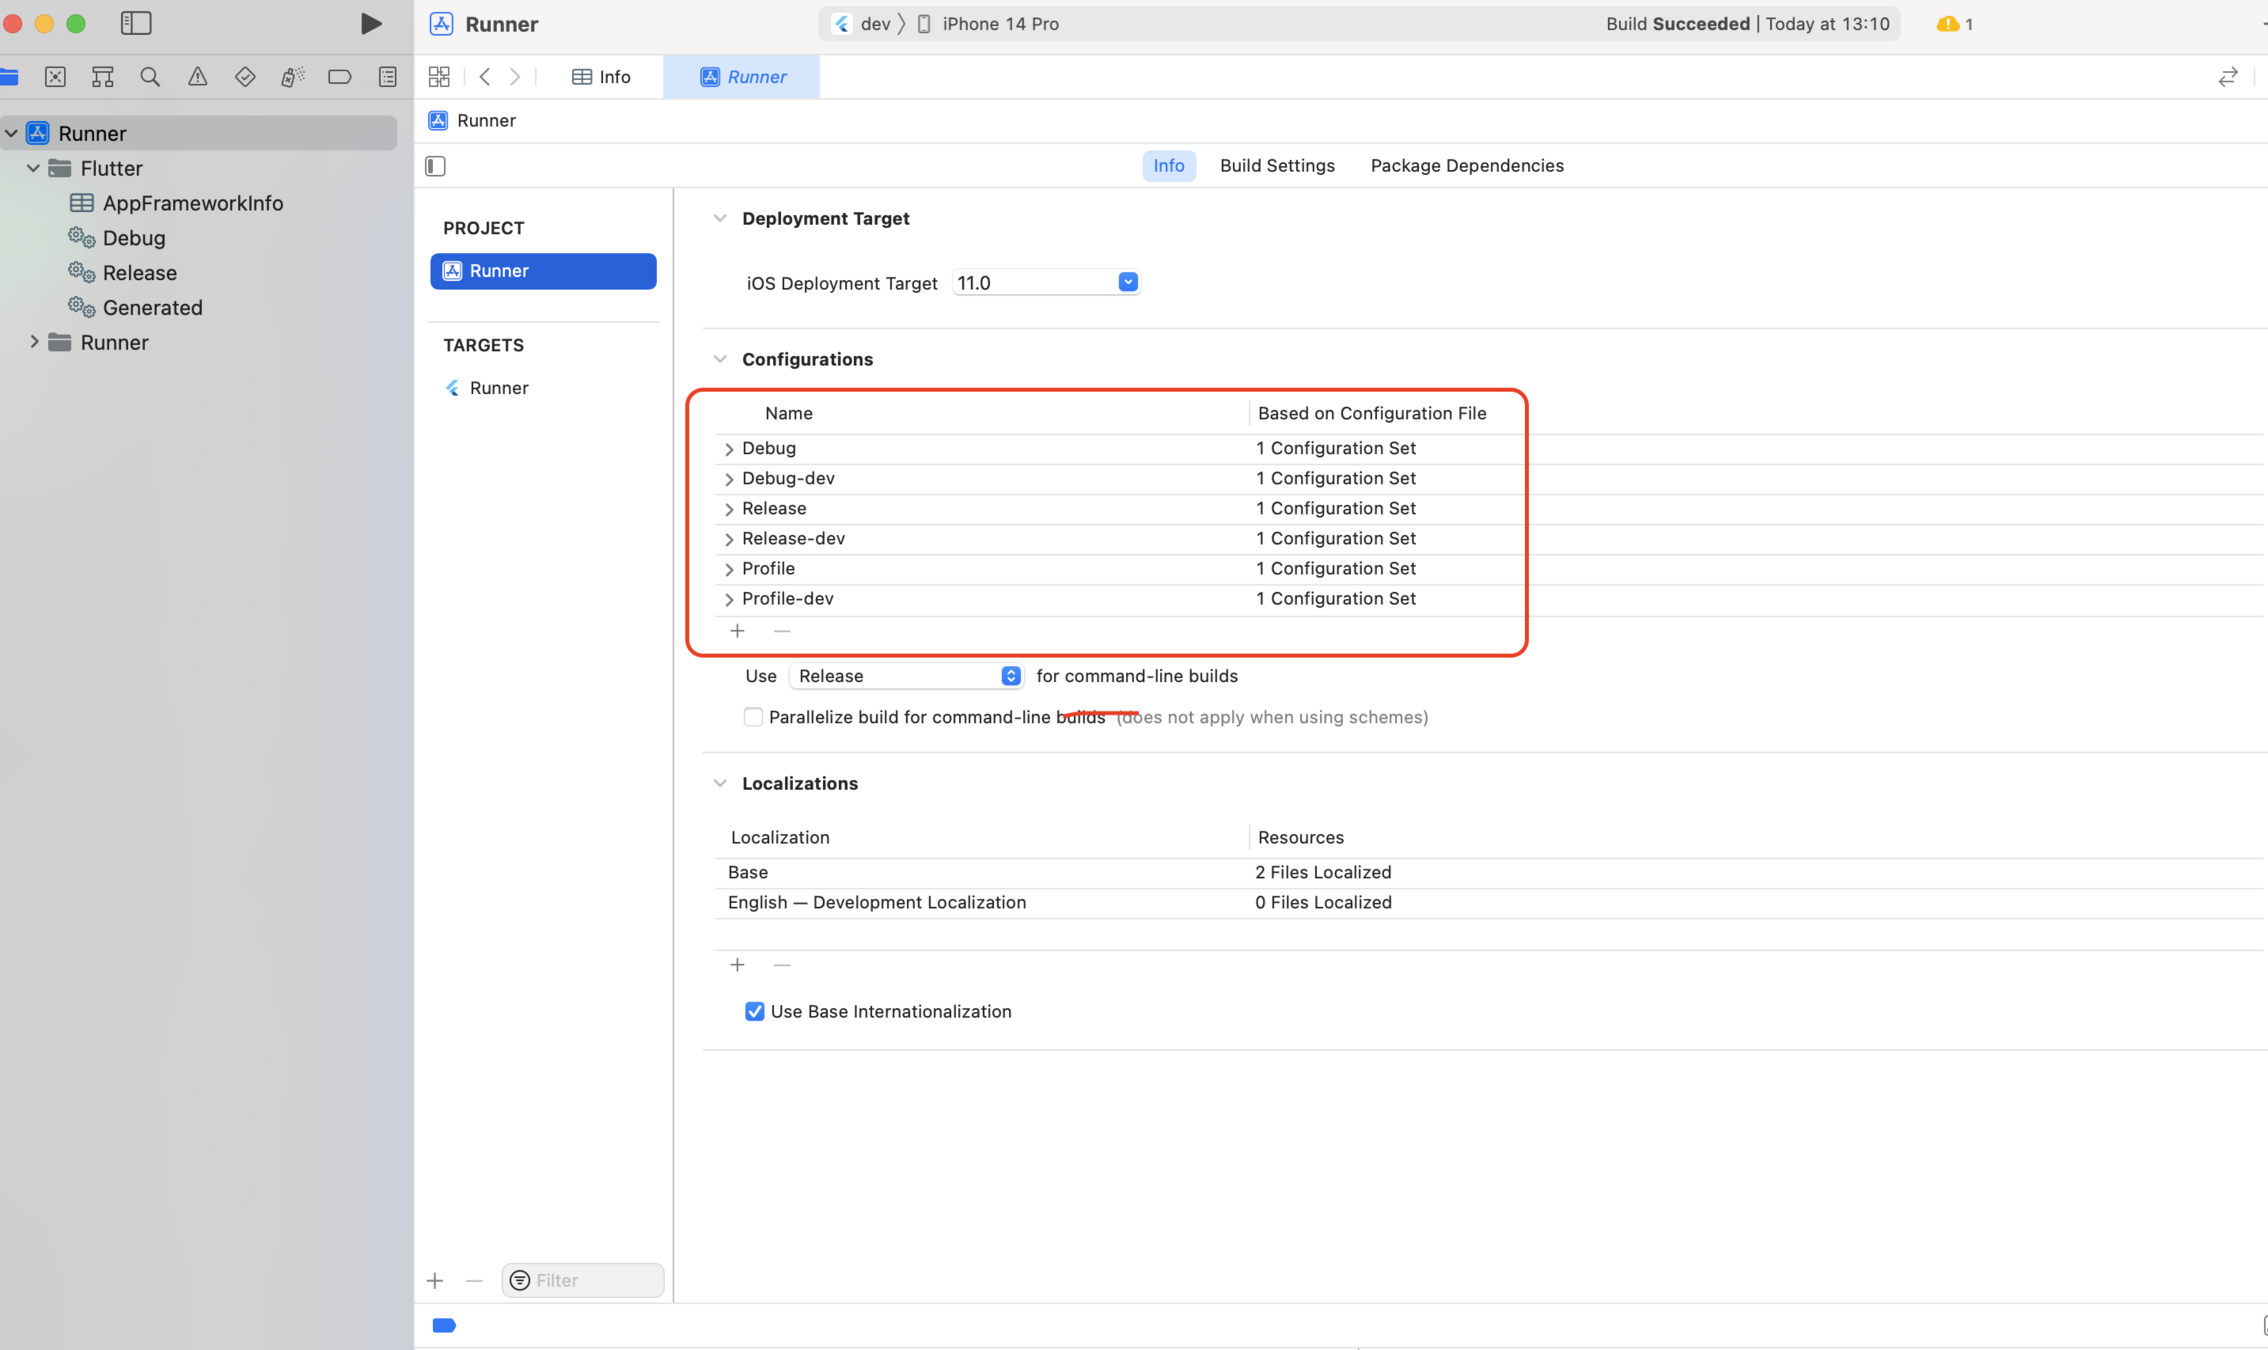Click the Run (play) button
Screen dimensions: 2268x1350
click(370, 23)
